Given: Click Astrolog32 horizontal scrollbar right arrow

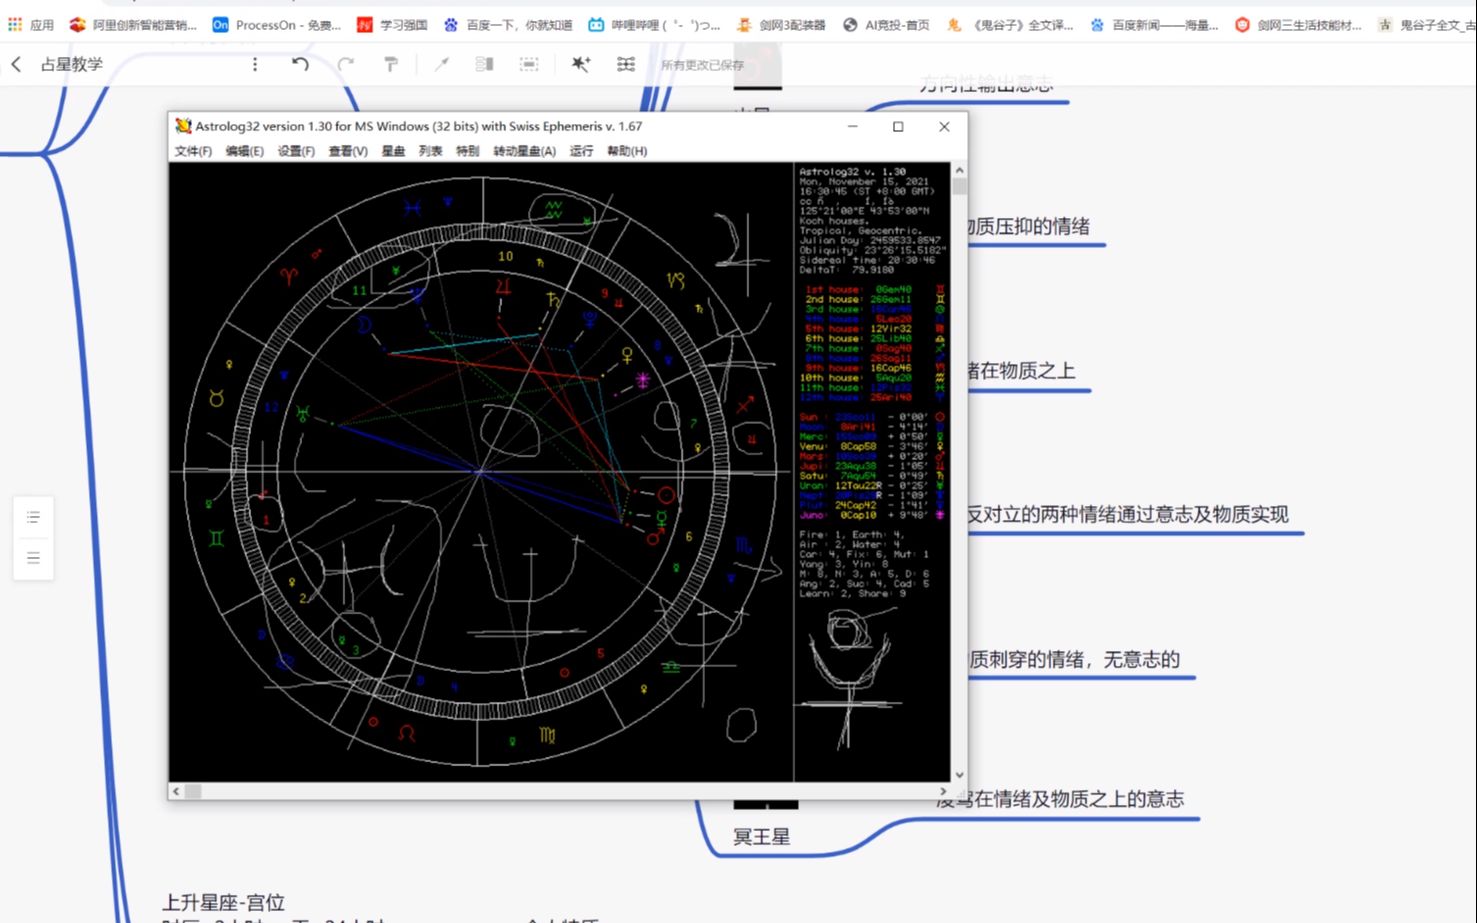Looking at the screenshot, I should coord(943,791).
